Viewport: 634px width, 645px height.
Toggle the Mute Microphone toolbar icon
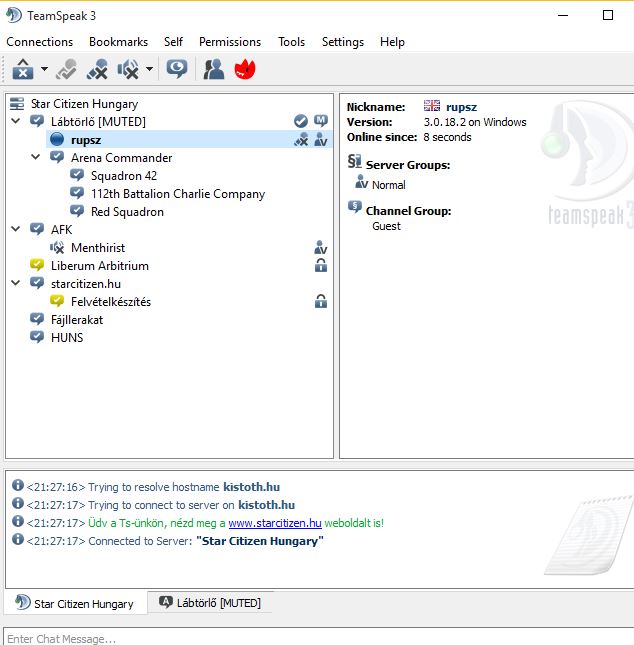point(97,69)
